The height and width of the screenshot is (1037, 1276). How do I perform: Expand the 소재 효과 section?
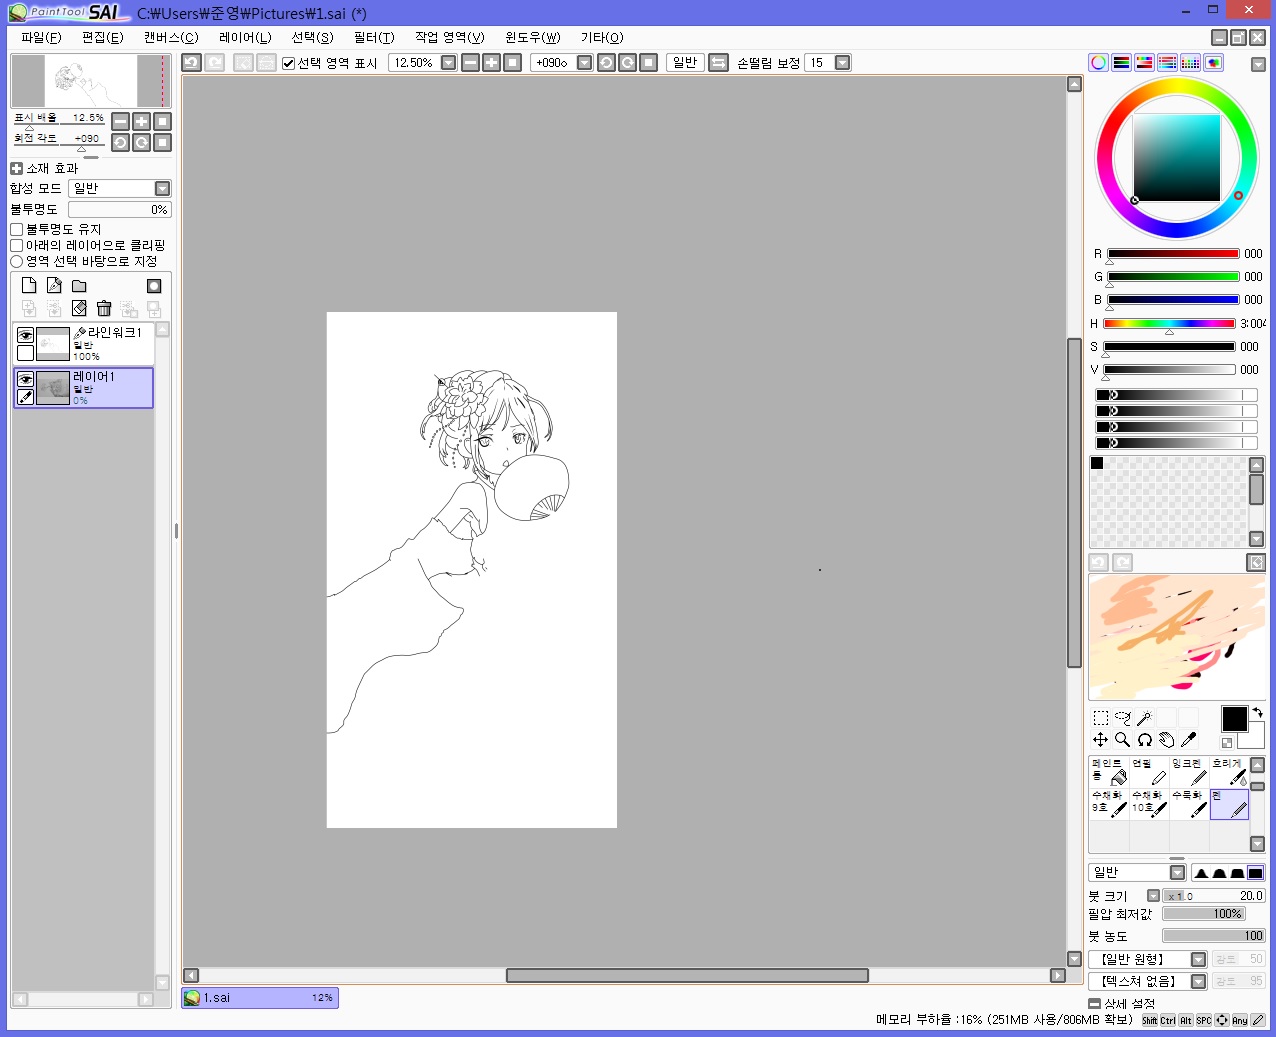pyautogui.click(x=16, y=168)
